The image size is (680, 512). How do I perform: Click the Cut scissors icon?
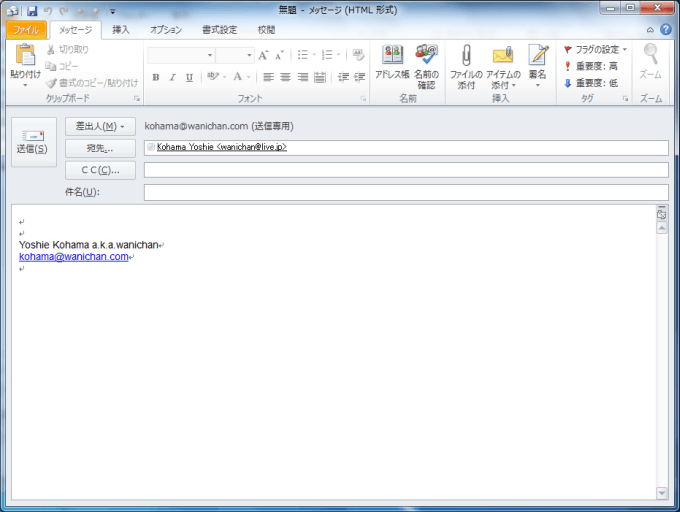51,49
